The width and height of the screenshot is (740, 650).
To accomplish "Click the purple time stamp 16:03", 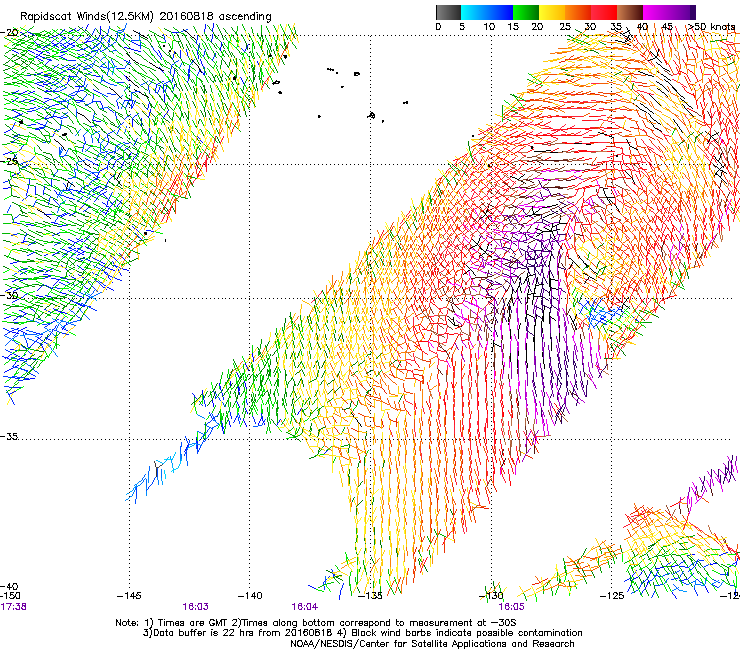I will point(195,607).
